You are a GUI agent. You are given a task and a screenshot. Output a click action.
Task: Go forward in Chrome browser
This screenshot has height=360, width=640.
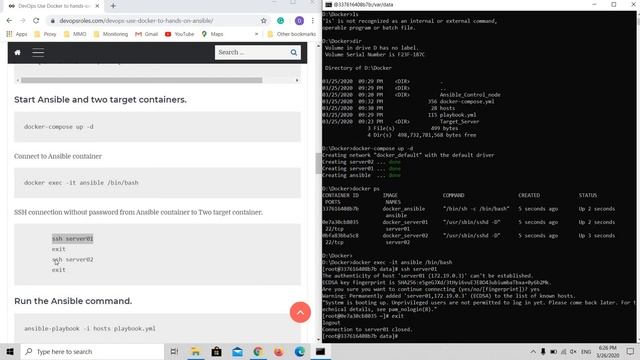point(23,20)
